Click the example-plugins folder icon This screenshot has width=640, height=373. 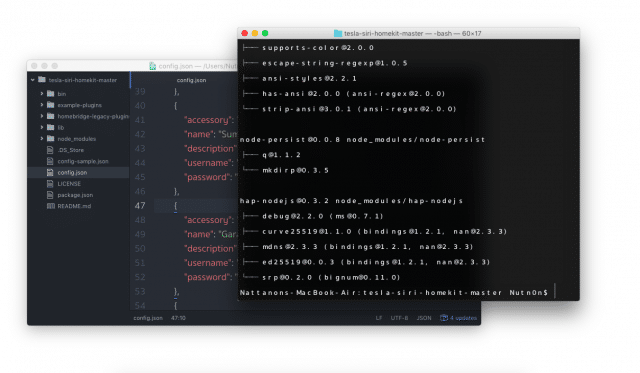[51, 105]
